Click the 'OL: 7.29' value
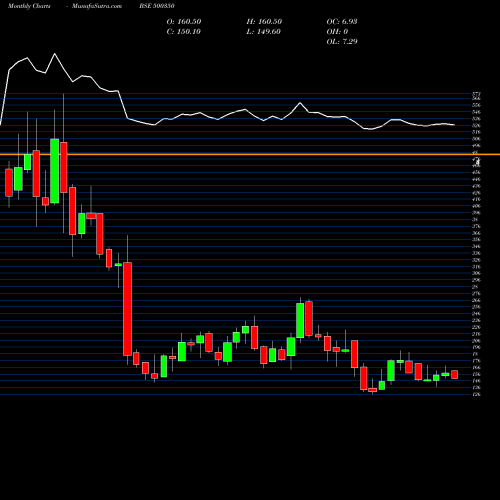The width and height of the screenshot is (500, 500). (x=342, y=41)
